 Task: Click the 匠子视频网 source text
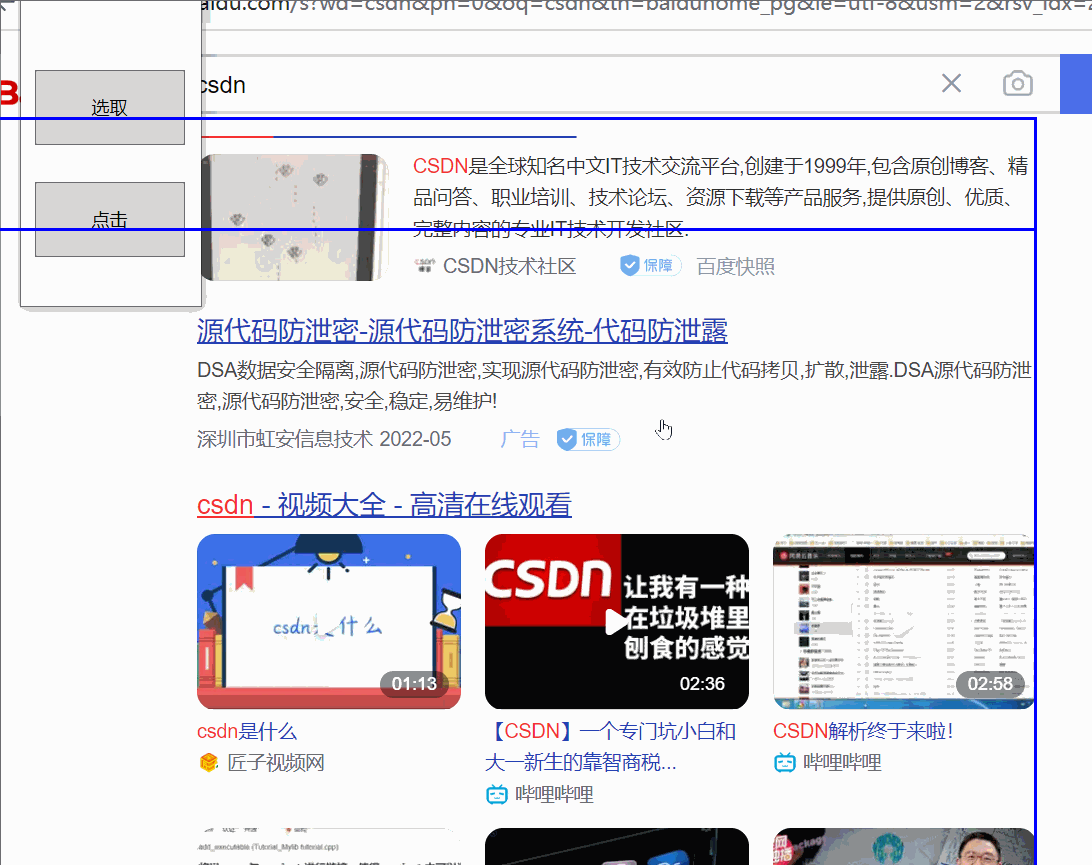click(276, 763)
